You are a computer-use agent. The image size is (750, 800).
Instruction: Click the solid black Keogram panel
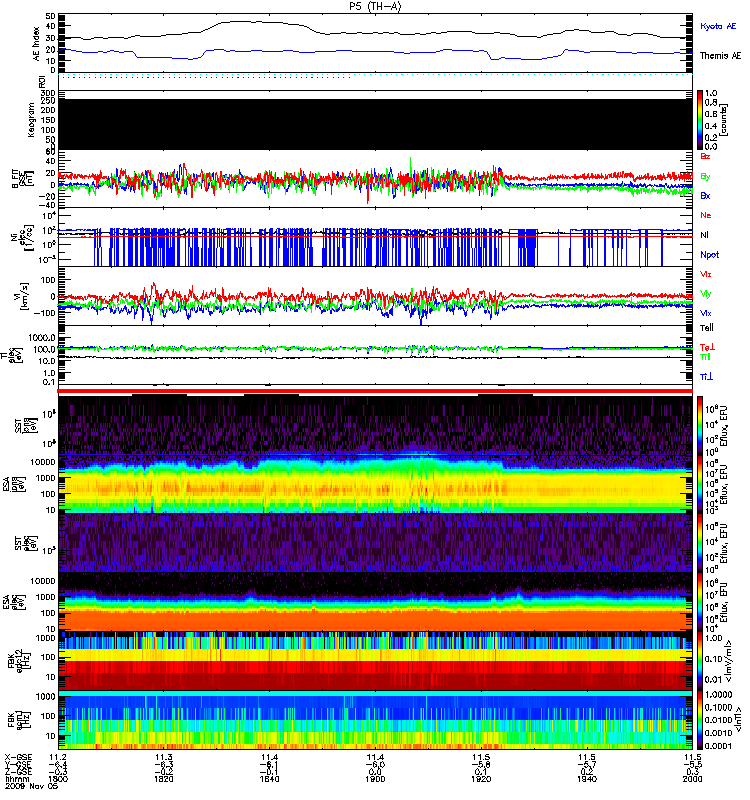coord(375,124)
